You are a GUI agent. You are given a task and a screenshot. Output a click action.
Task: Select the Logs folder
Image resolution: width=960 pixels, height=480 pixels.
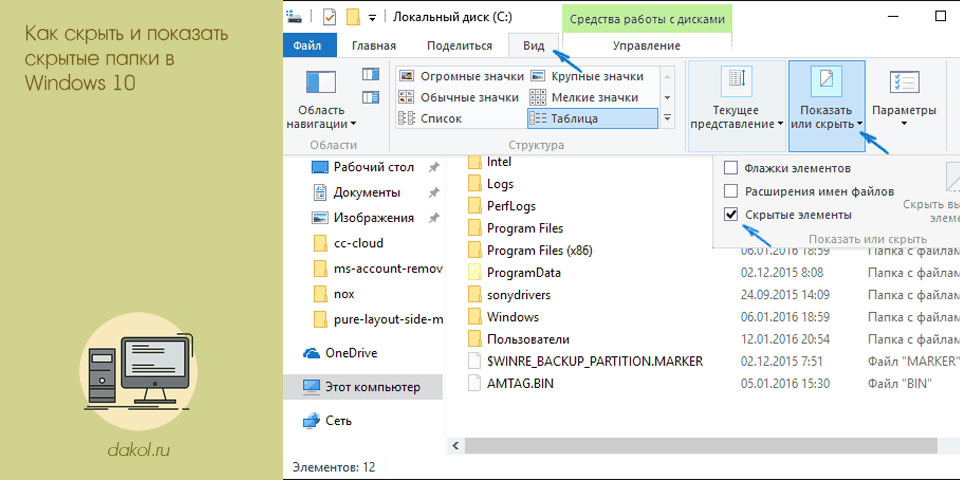tap(491, 184)
